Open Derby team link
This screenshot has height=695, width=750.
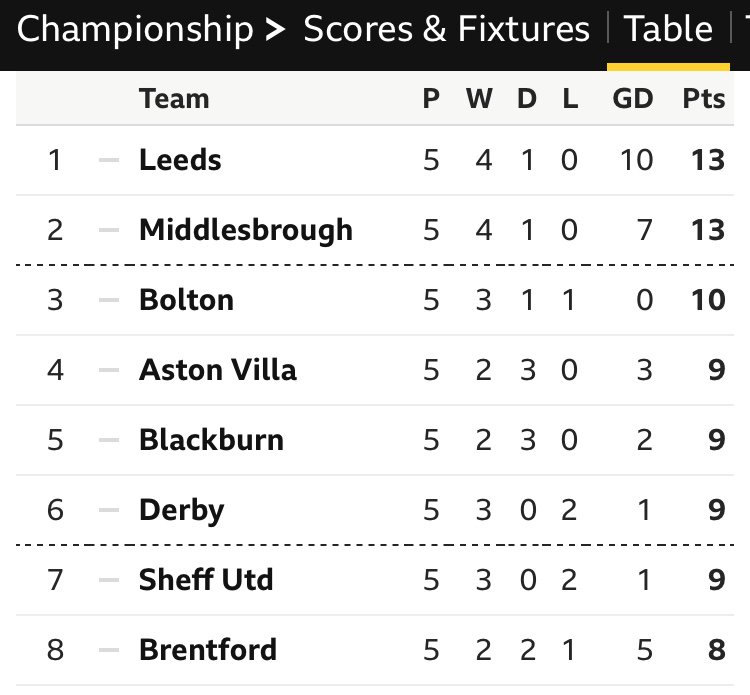click(x=181, y=510)
